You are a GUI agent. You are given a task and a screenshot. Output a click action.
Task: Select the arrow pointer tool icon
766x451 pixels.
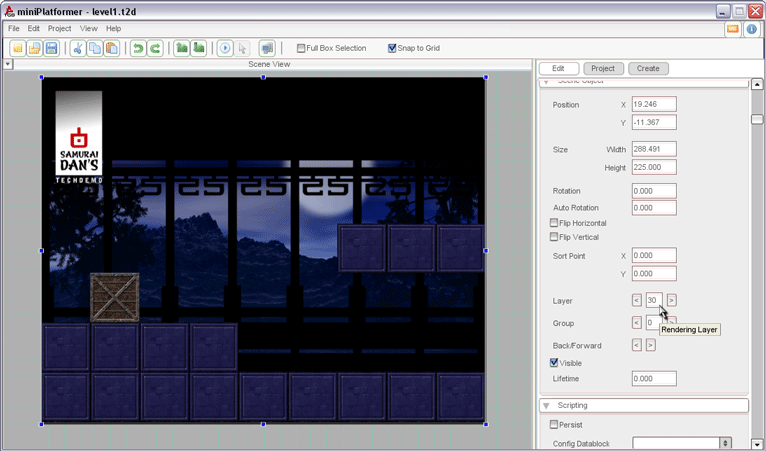pos(242,48)
